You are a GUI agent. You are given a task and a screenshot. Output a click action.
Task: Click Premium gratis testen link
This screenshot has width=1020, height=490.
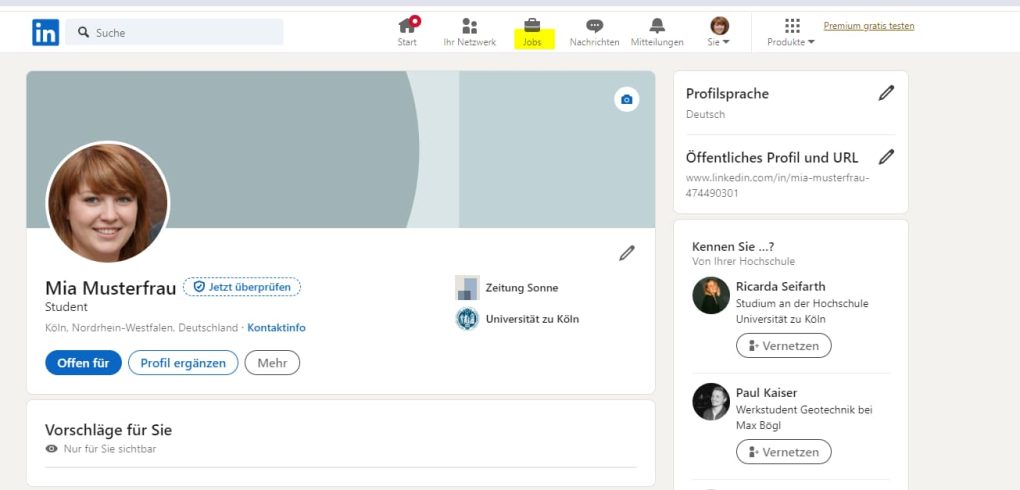tap(868, 26)
